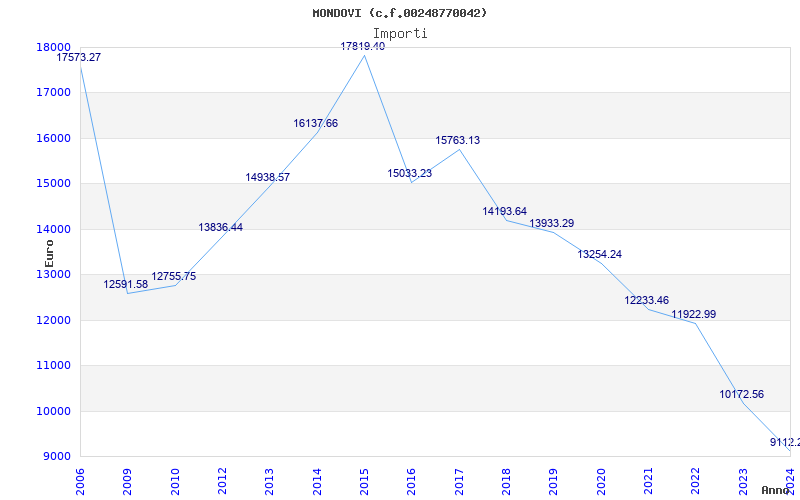Click the Anno x-axis title

pyautogui.click(x=776, y=491)
